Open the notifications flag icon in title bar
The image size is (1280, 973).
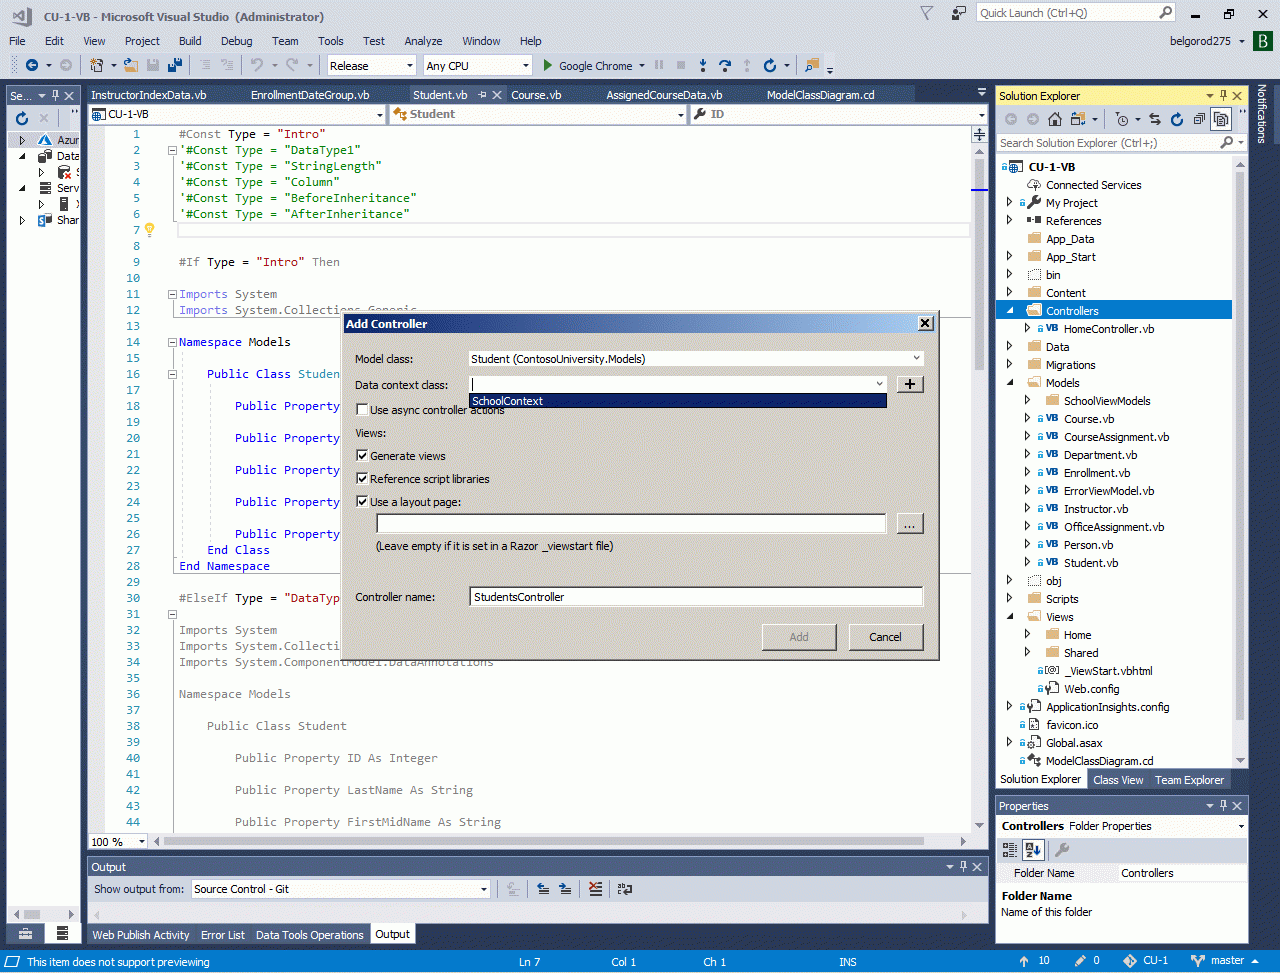(927, 13)
